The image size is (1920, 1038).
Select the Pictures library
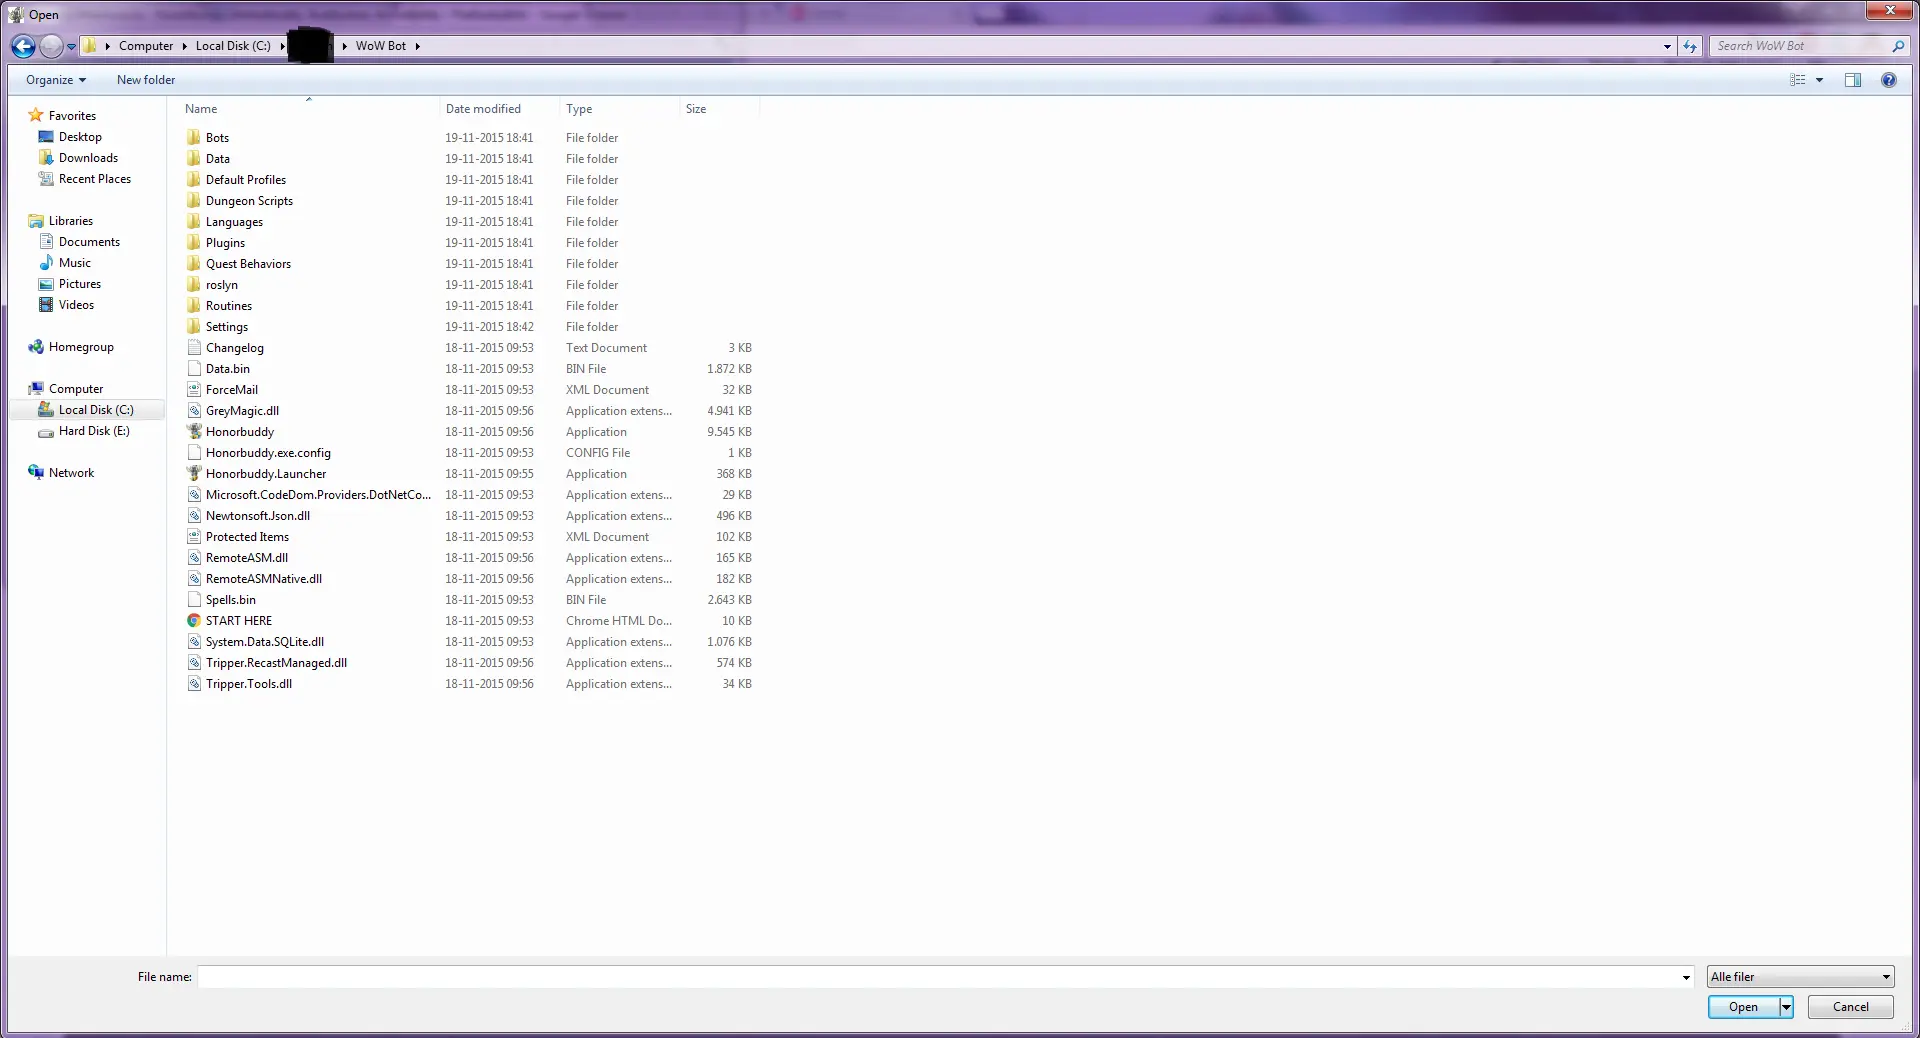(x=80, y=284)
